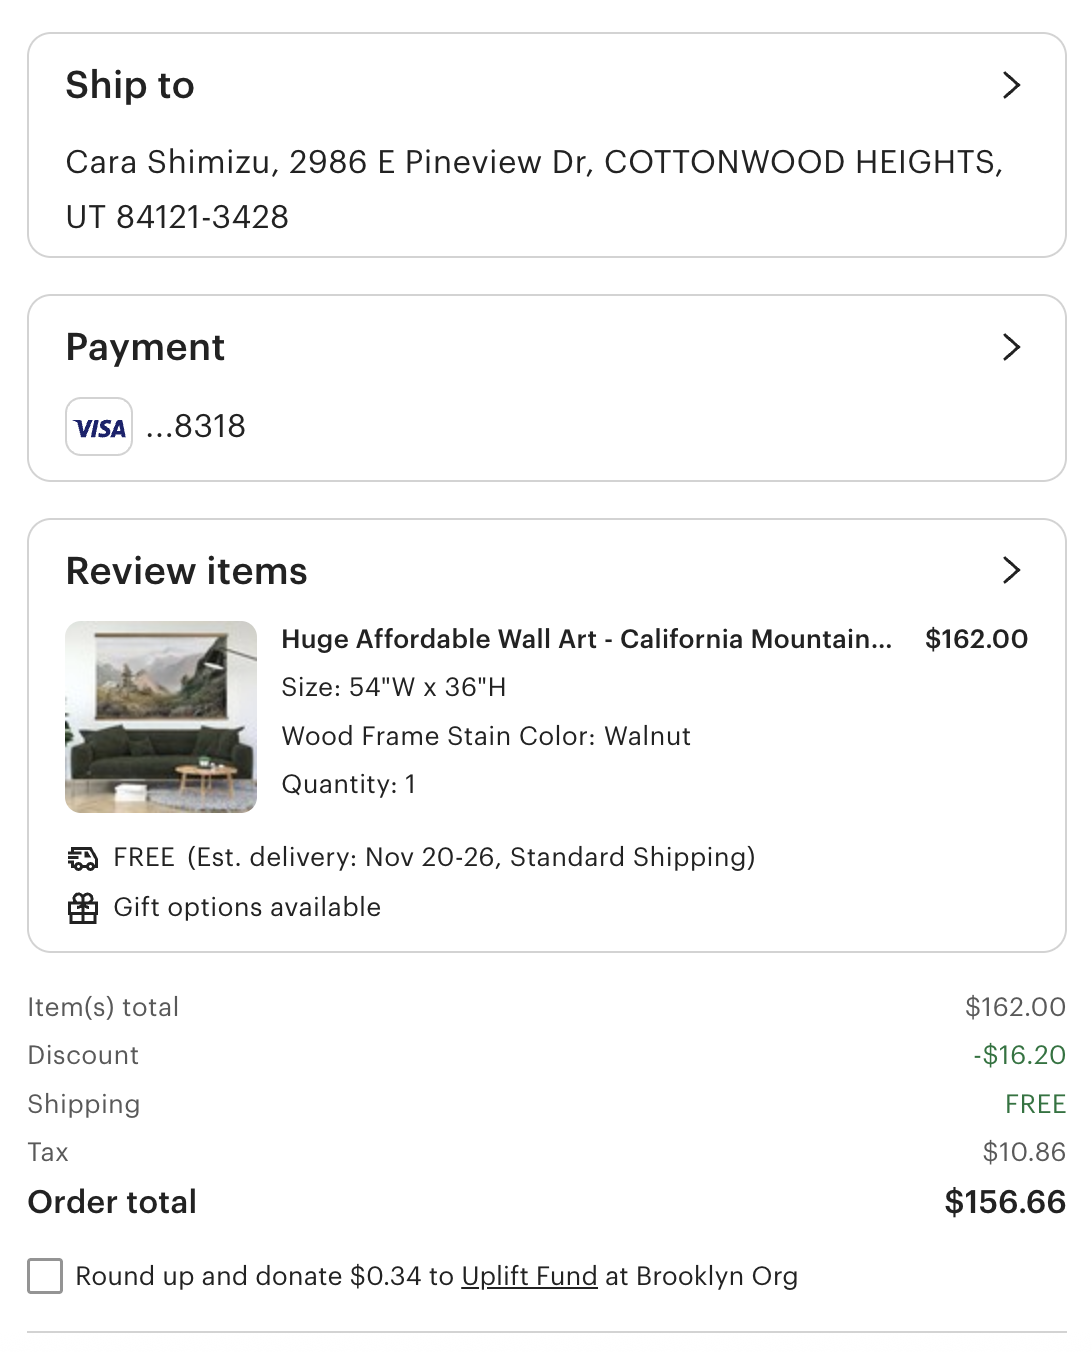Open Ship to details chevron
The image size is (1092, 1352).
pyautogui.click(x=1011, y=85)
